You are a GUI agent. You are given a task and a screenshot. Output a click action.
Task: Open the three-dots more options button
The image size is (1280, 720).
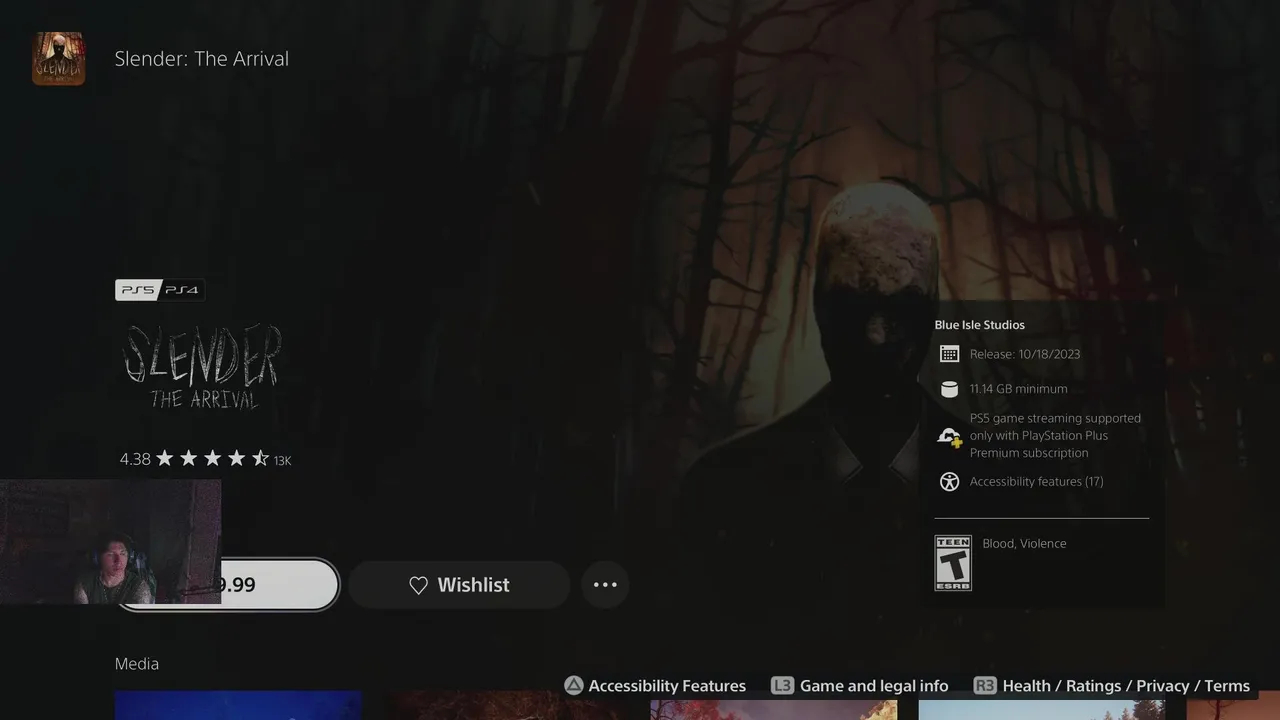pos(605,585)
